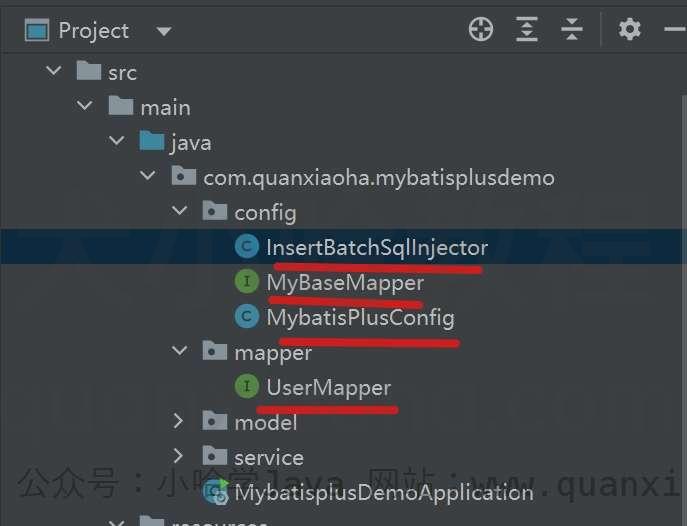Viewport: 687px width, 526px height.
Task: Expand the model package
Action: (178, 421)
